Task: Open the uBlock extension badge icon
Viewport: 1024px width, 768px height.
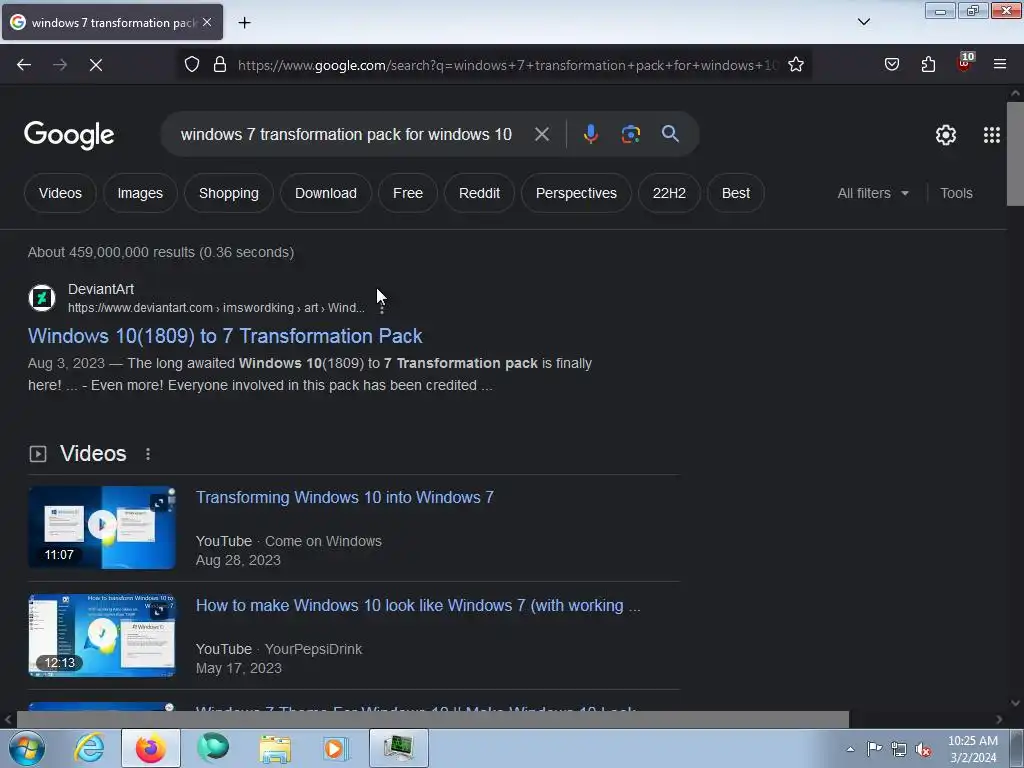Action: 965,63
